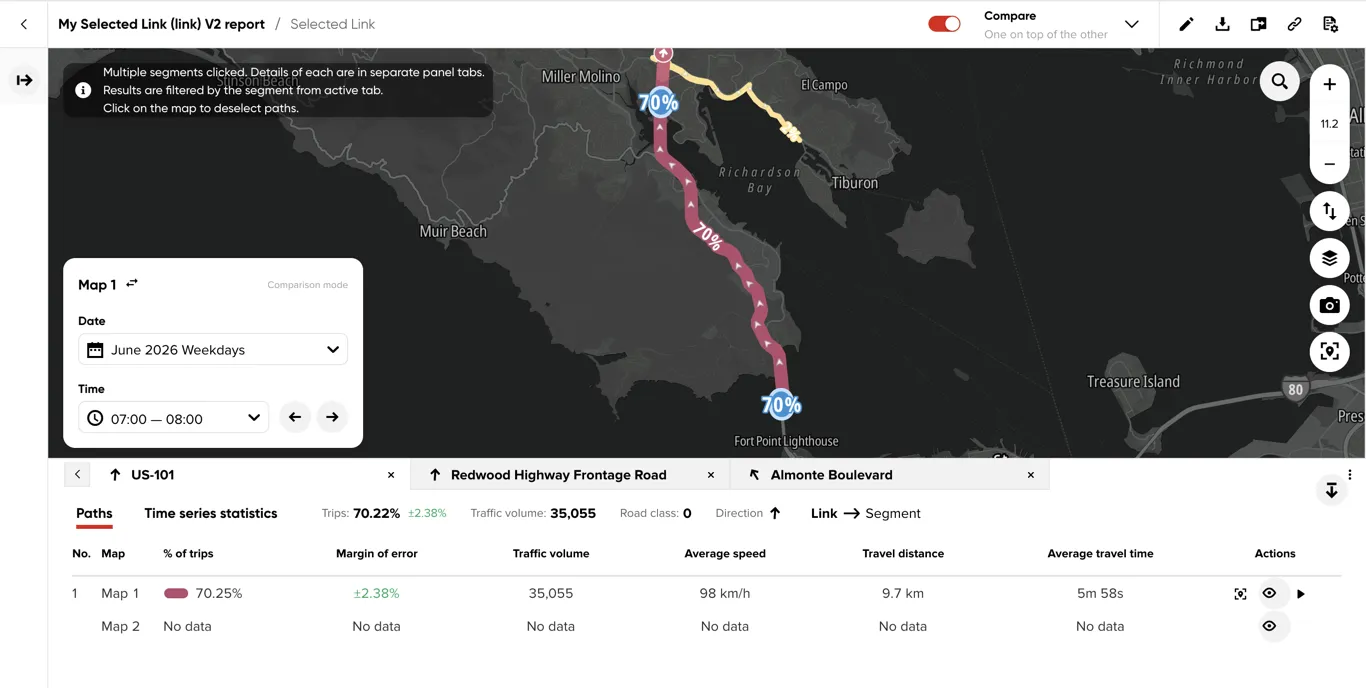Open Compare mode dropdown
Screen dimensions: 1366x688
tap(1131, 24)
